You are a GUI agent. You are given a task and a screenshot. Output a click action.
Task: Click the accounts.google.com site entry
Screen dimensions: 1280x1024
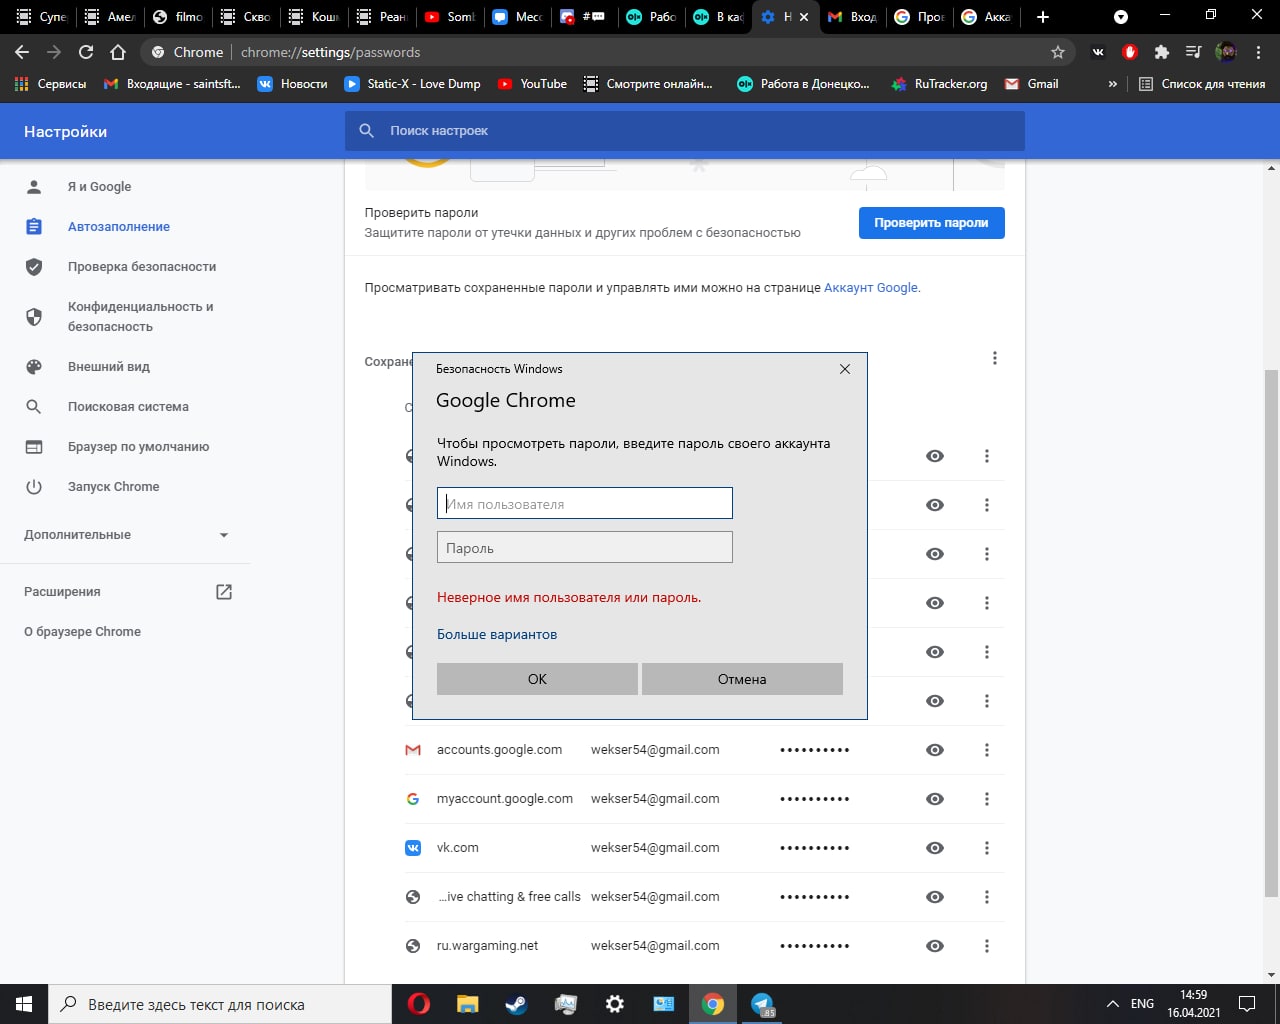click(x=499, y=750)
